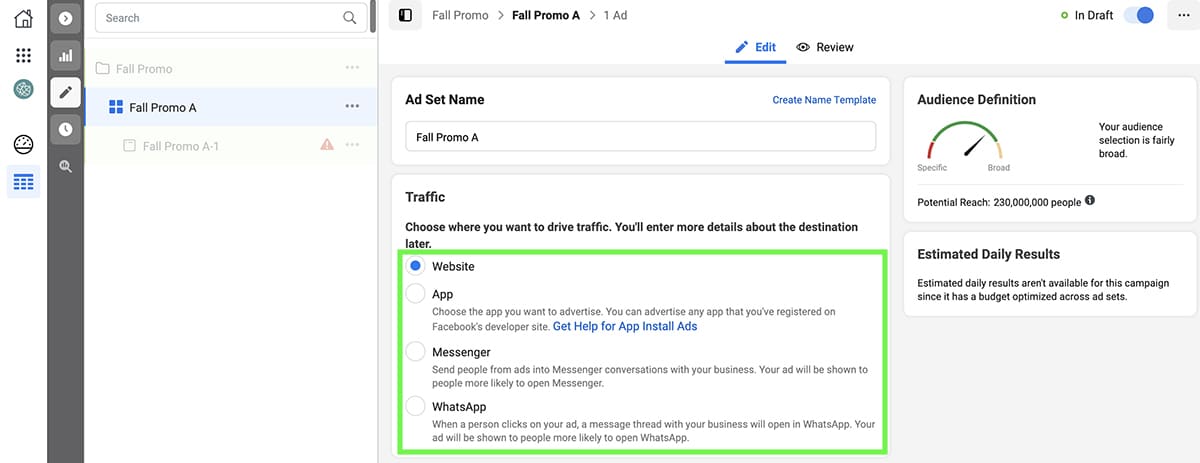
Task: Click Create Name Template link
Action: click(824, 100)
